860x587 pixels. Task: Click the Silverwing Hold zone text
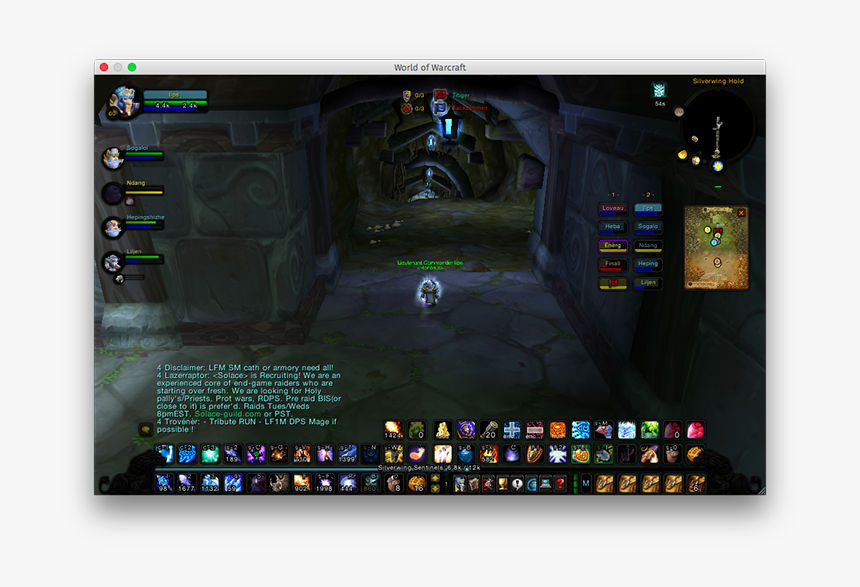[718, 81]
